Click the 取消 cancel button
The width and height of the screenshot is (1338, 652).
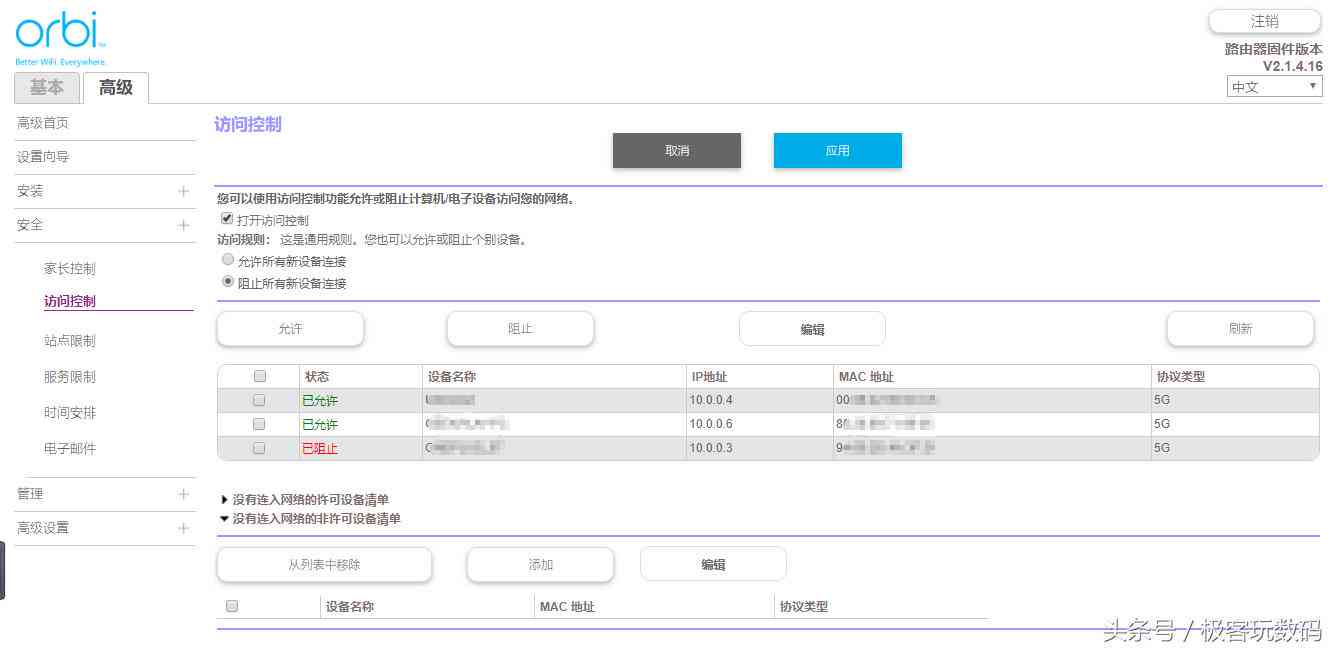tap(677, 151)
